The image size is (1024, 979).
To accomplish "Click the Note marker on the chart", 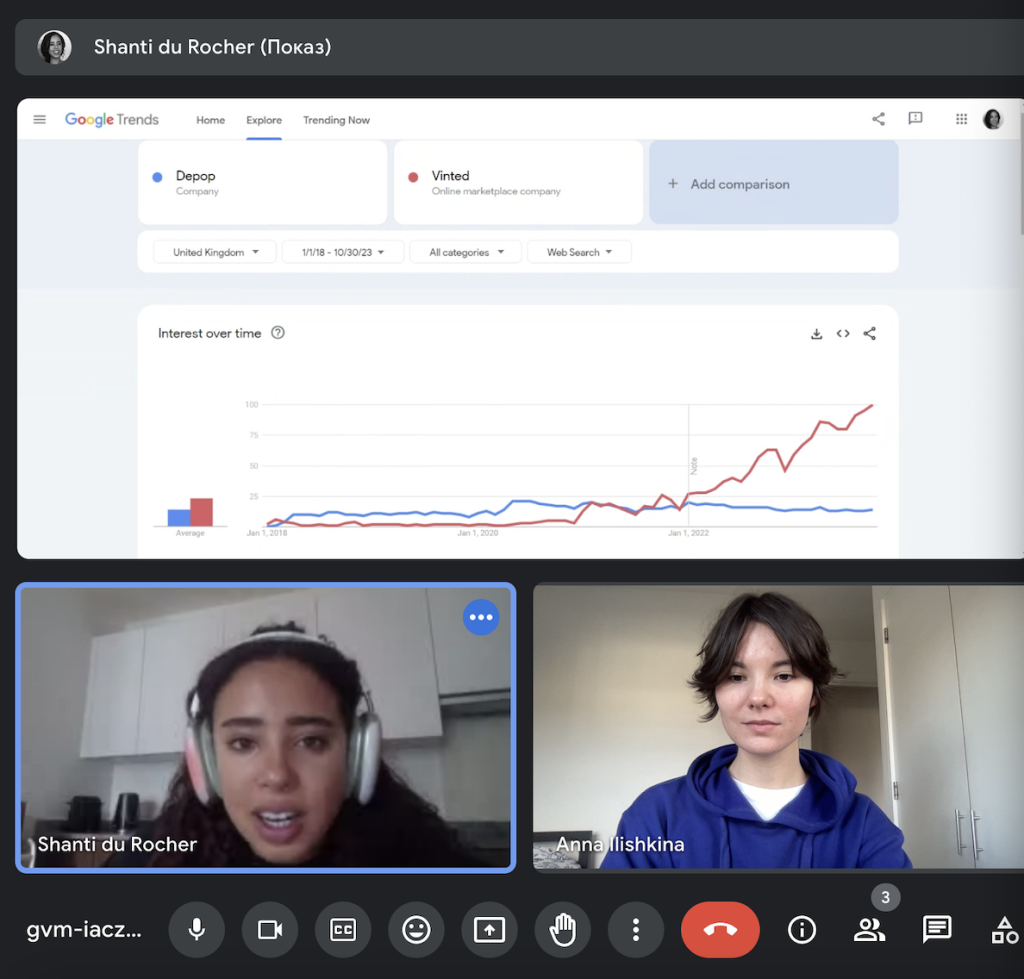I will (694, 466).
